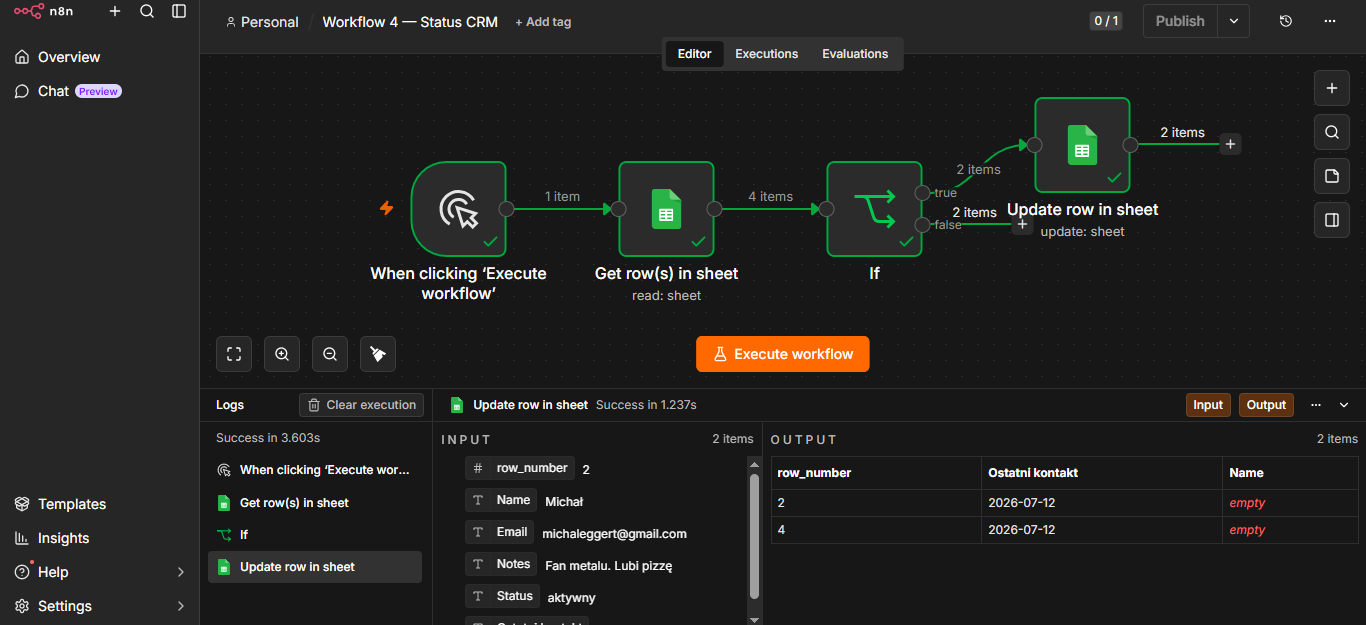The width and height of the screenshot is (1366, 625).
Task: Click 4 items connection label
Action: tap(771, 197)
